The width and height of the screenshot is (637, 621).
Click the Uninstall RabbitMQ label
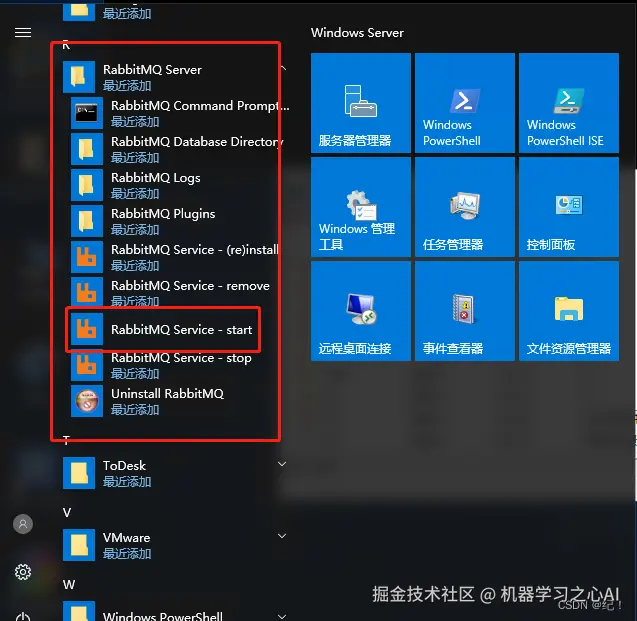(x=167, y=394)
